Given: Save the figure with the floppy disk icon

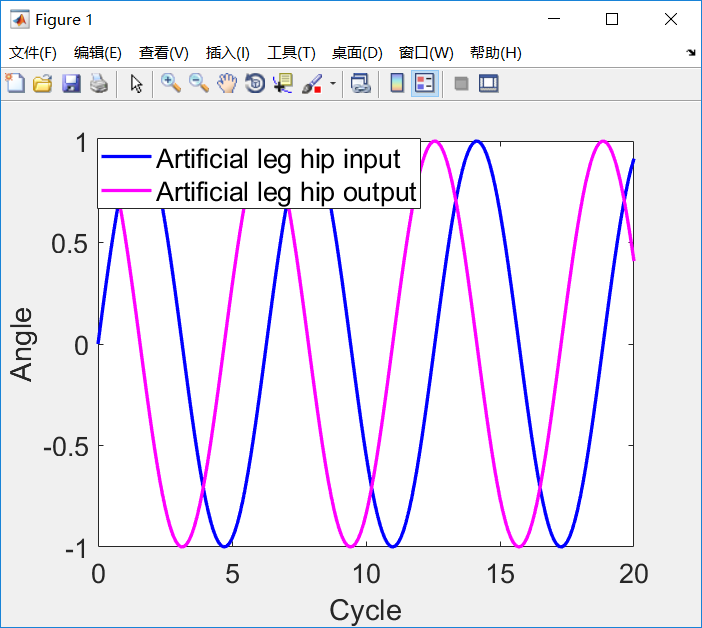Looking at the screenshot, I should [x=71, y=83].
